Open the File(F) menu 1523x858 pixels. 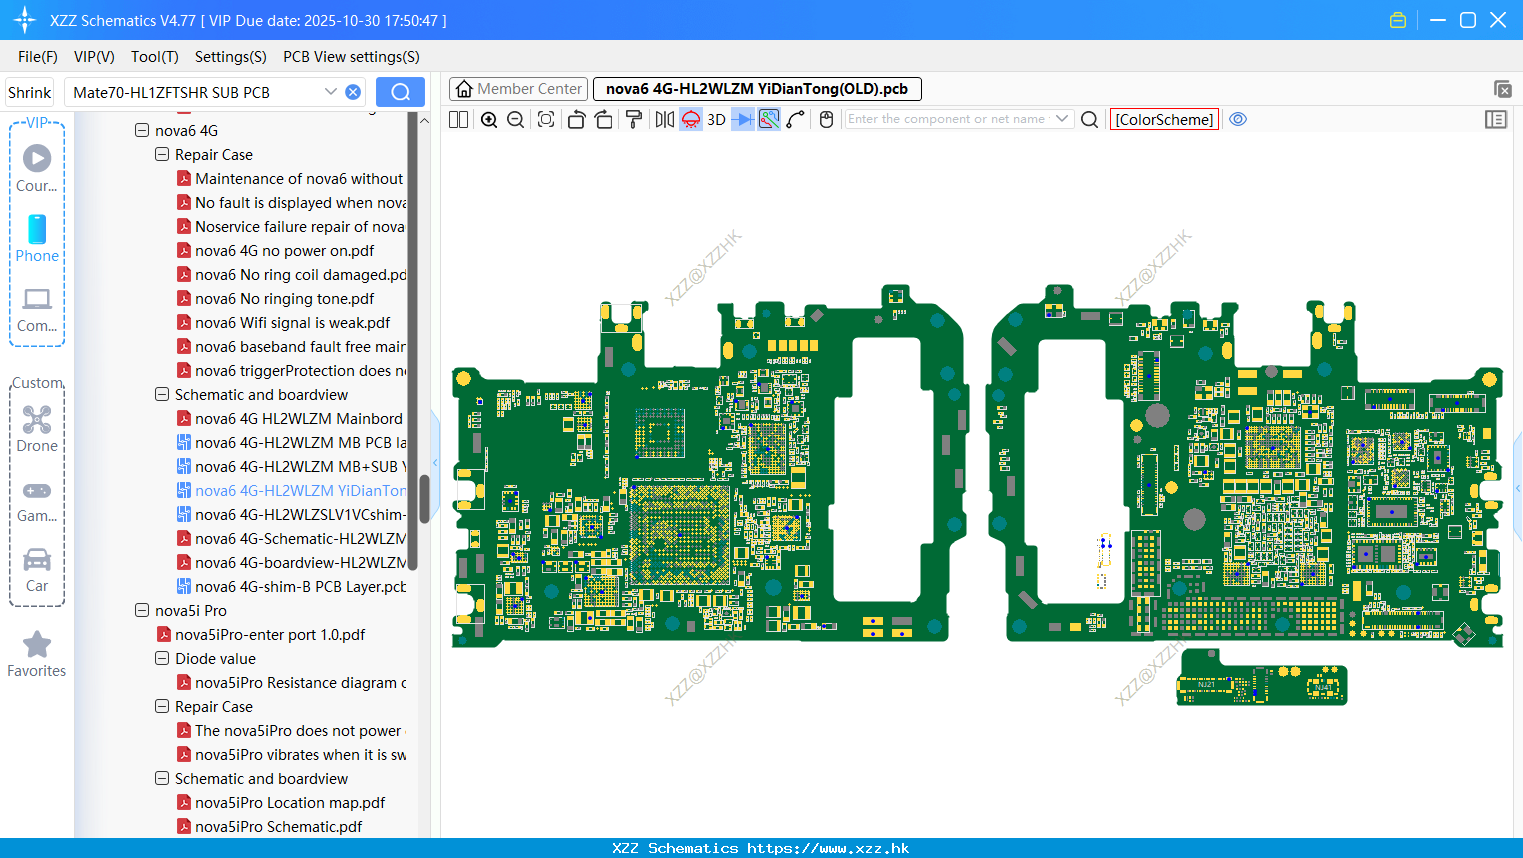(38, 57)
